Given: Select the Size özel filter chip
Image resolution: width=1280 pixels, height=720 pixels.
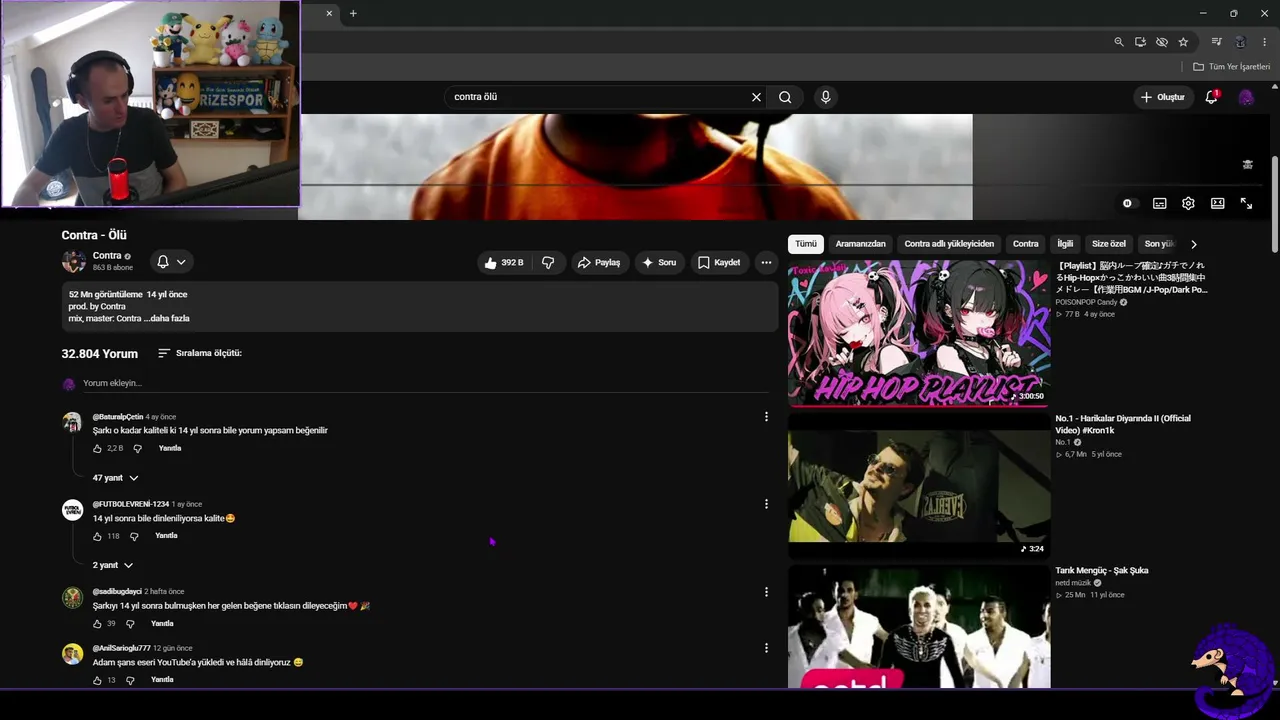Looking at the screenshot, I should pos(1109,244).
